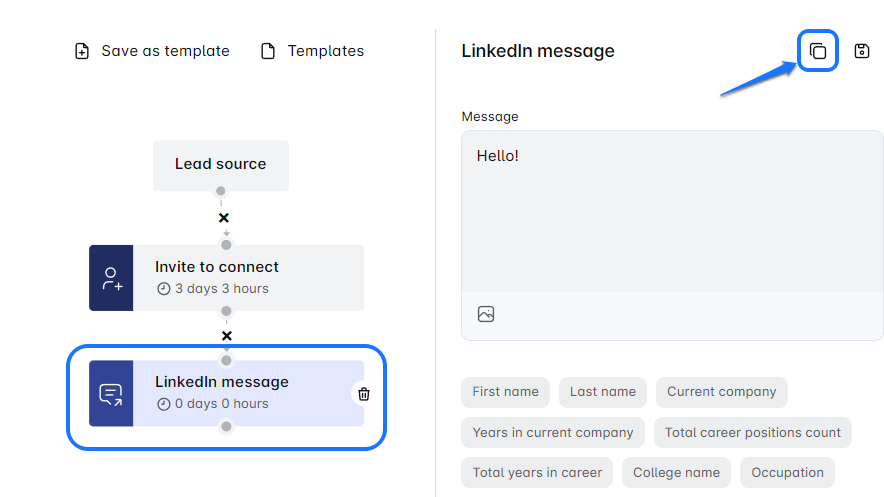The width and height of the screenshot is (884, 497).
Task: Insert the College name variable
Action: click(x=677, y=473)
